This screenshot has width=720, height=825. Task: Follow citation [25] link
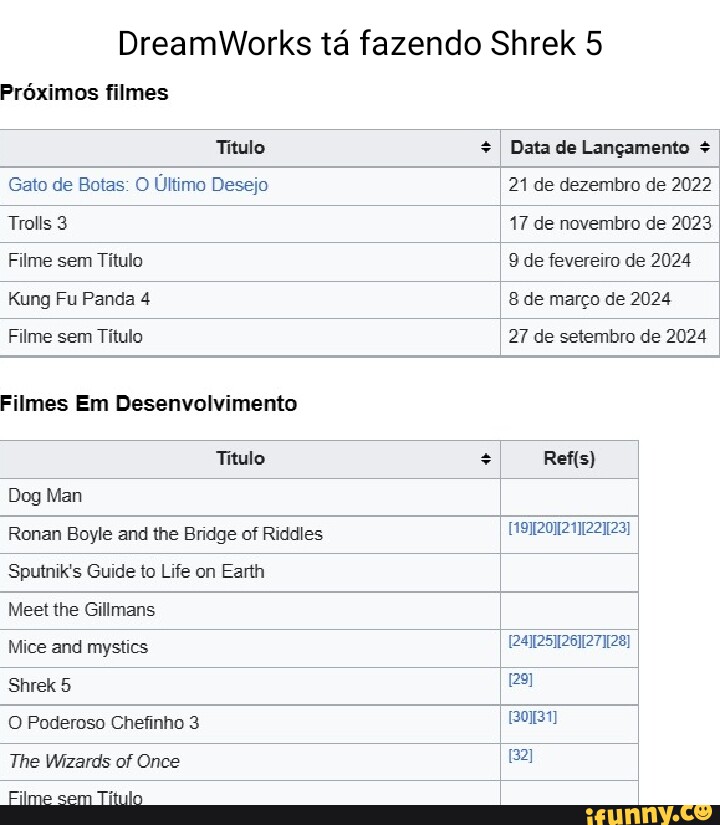(x=545, y=641)
